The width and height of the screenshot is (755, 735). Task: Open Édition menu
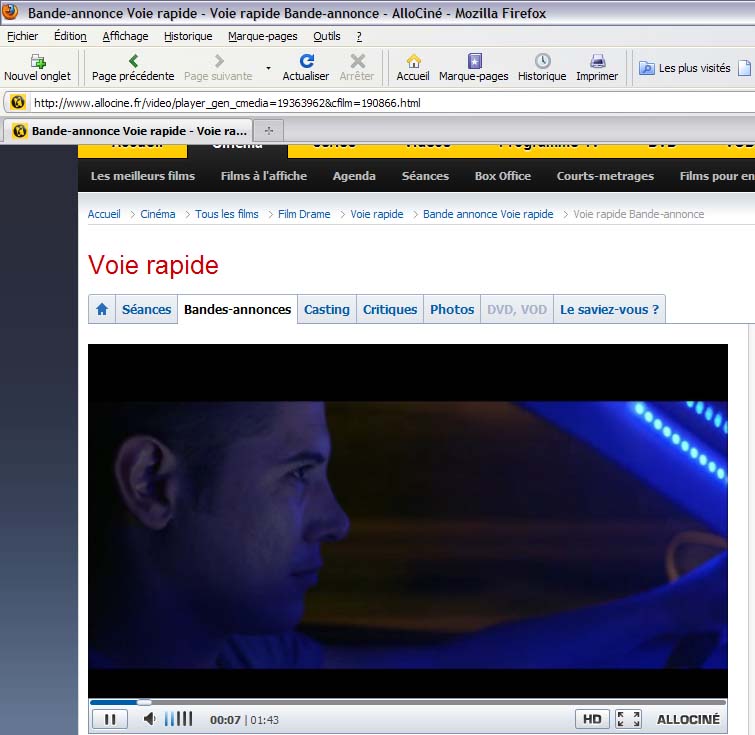point(70,36)
